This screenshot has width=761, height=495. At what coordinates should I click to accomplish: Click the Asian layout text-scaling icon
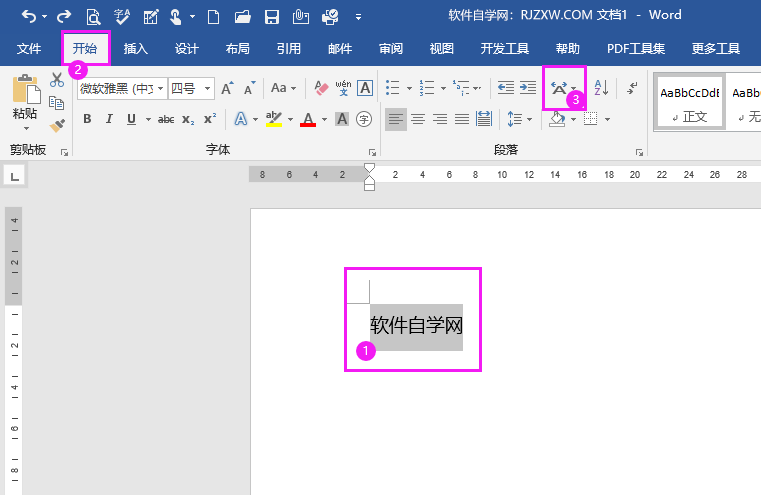559,88
